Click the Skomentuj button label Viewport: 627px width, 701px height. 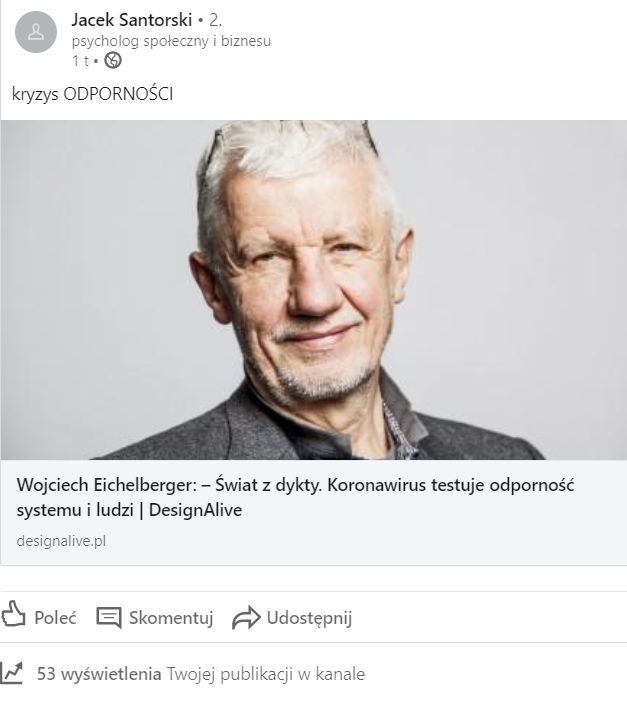[171, 618]
